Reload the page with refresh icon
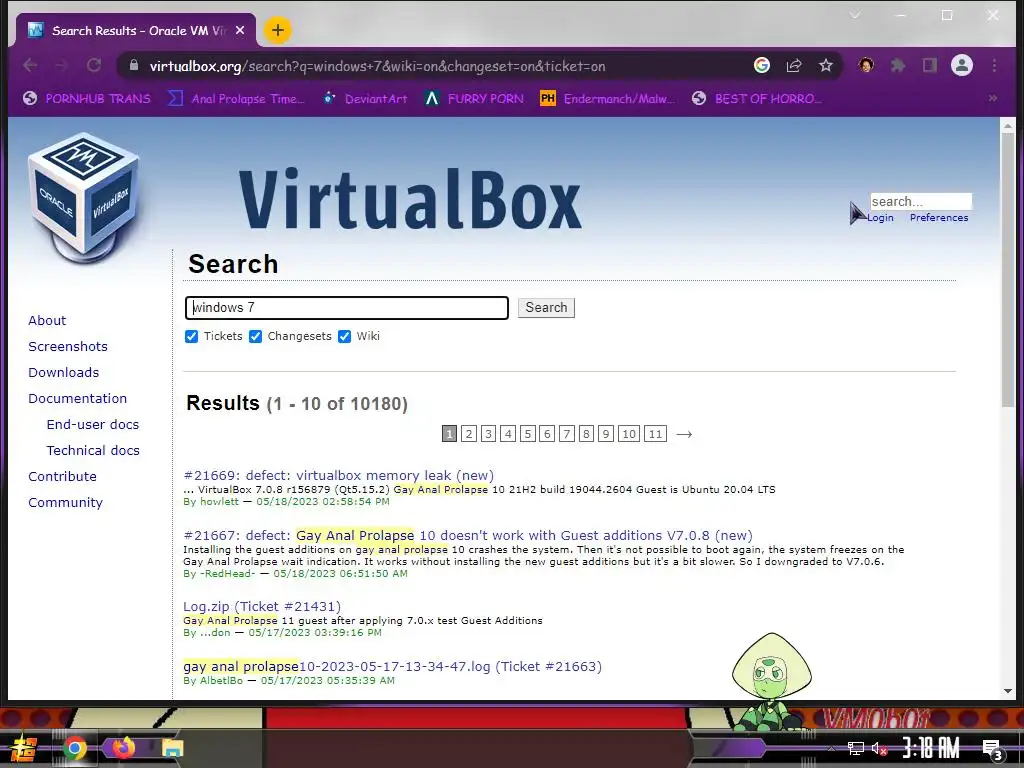1024x768 pixels. pyautogui.click(x=94, y=65)
